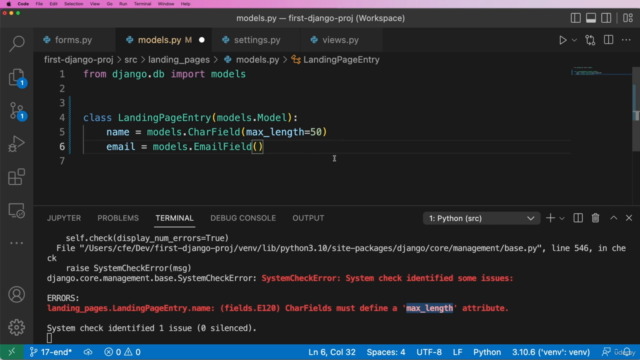The width and height of the screenshot is (640, 360).
Task: Select the TERMINAL panel tab
Action: tap(174, 218)
